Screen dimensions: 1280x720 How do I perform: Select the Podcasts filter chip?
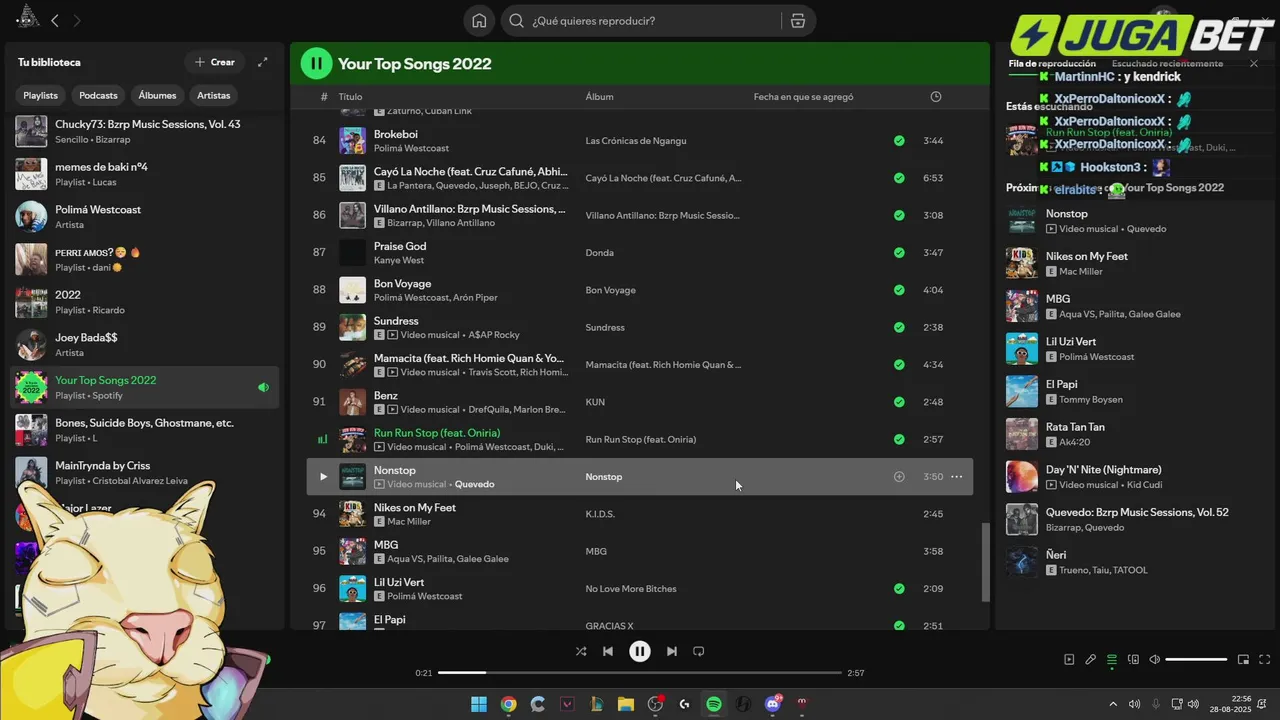point(98,95)
